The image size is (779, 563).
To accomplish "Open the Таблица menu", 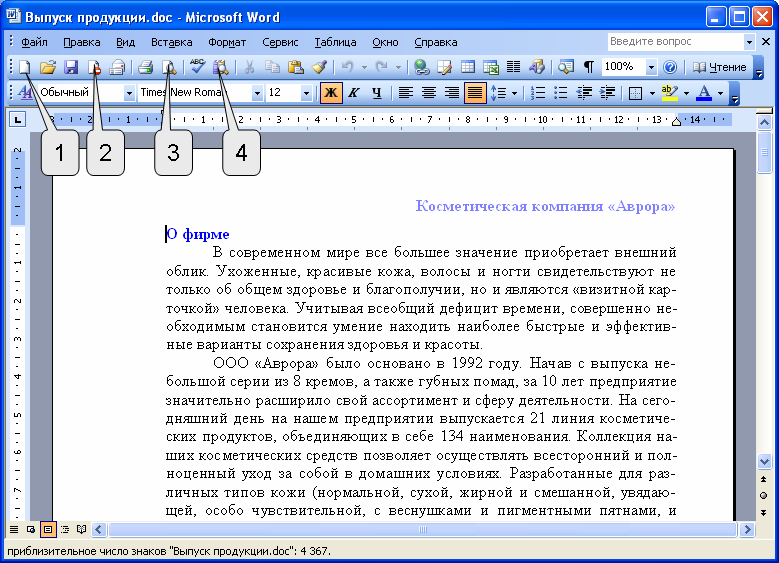I will pyautogui.click(x=335, y=42).
